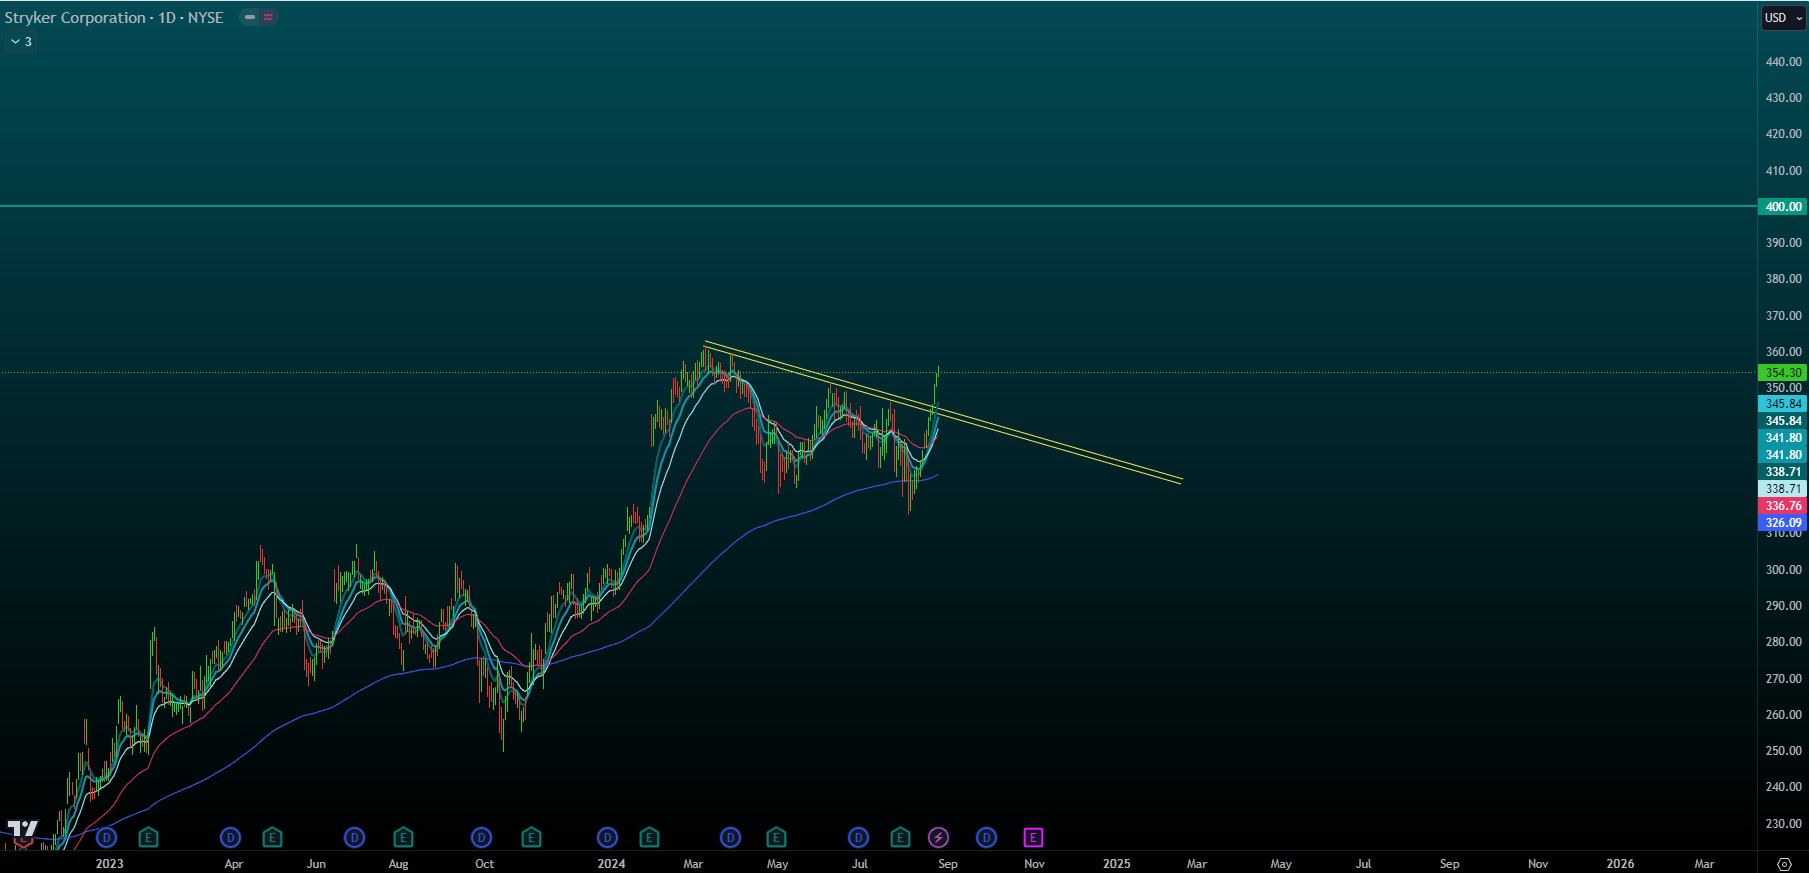Click the earnings marker just after 2023
Image resolution: width=1809 pixels, height=873 pixels.
tap(148, 837)
